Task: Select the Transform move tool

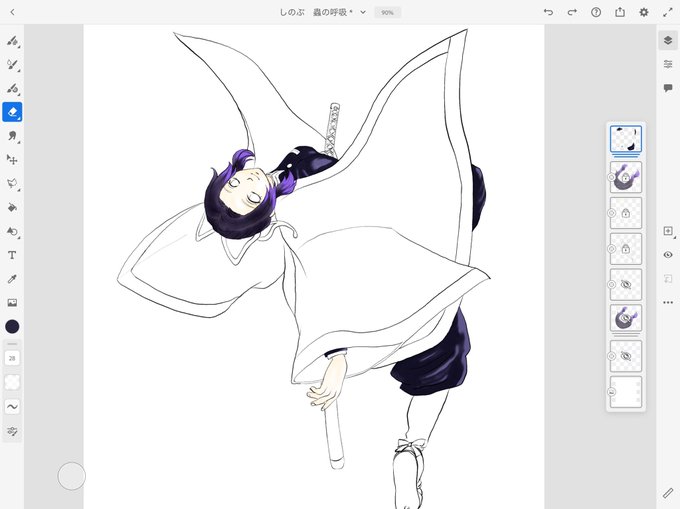Action: (12, 160)
